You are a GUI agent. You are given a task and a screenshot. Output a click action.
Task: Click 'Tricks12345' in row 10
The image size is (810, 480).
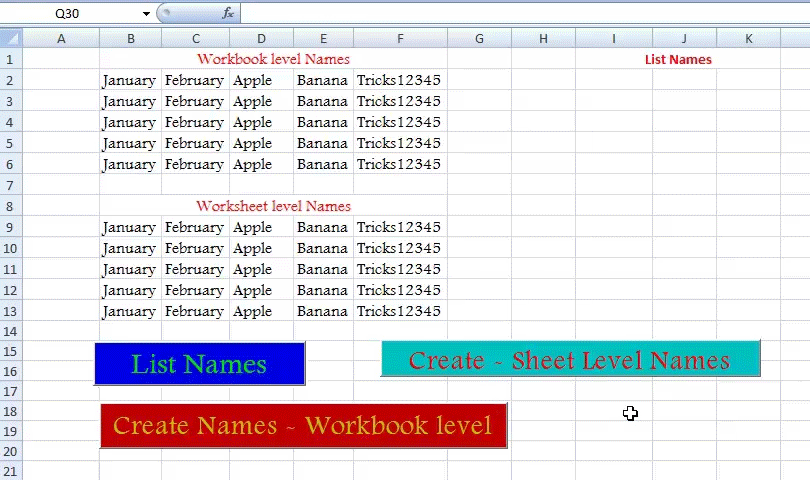(x=398, y=248)
